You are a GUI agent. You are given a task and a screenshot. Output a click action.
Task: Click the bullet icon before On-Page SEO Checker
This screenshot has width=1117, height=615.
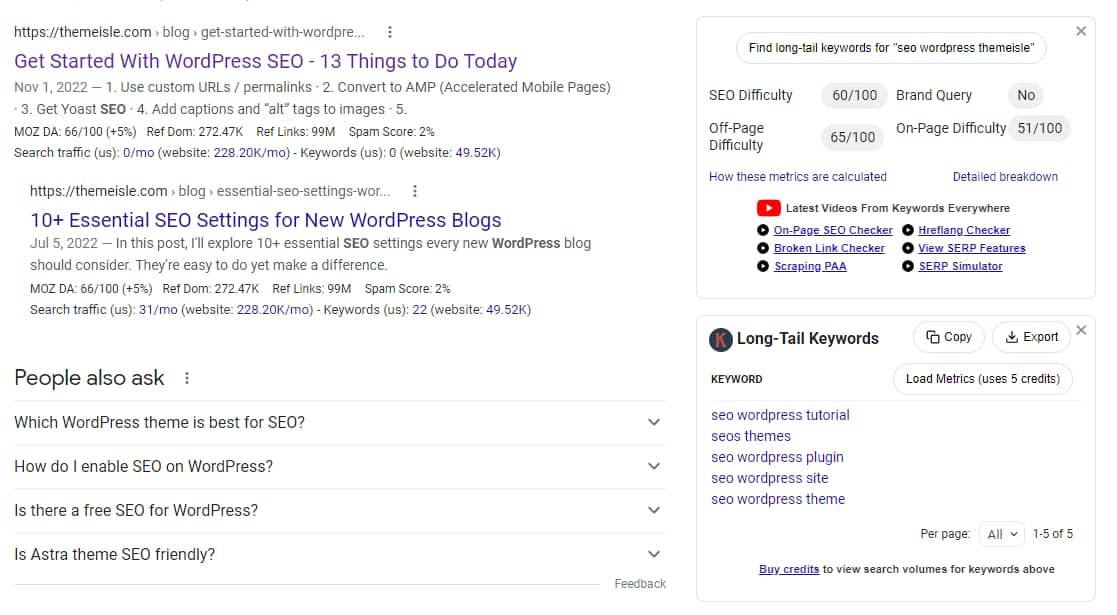tap(762, 230)
